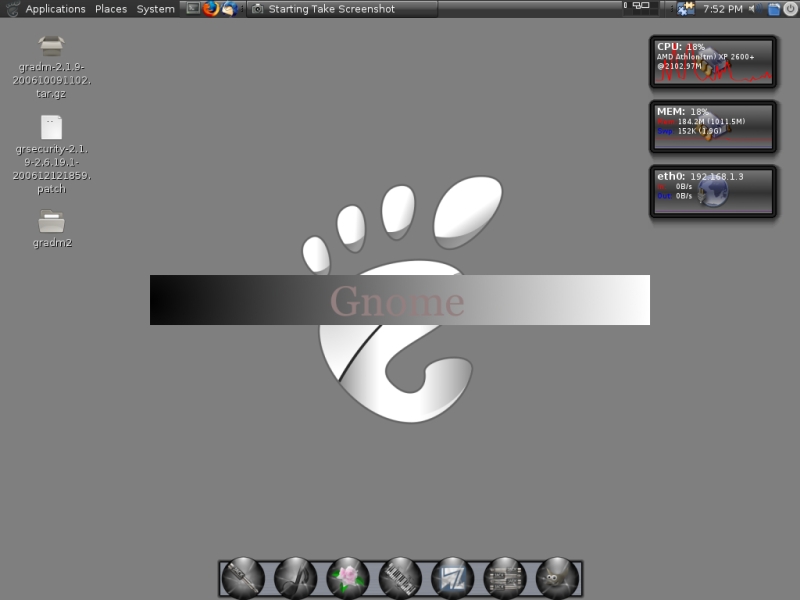Launch GIMP from the dock
The width and height of the screenshot is (800, 600).
[x=558, y=578]
